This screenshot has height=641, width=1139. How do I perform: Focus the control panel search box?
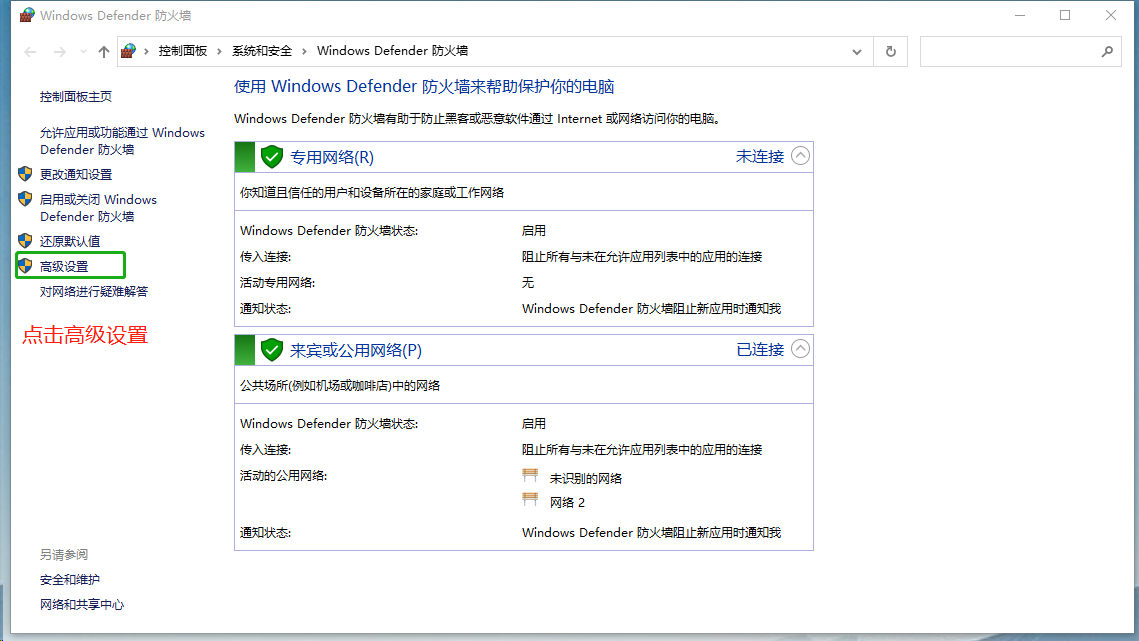(1020, 52)
